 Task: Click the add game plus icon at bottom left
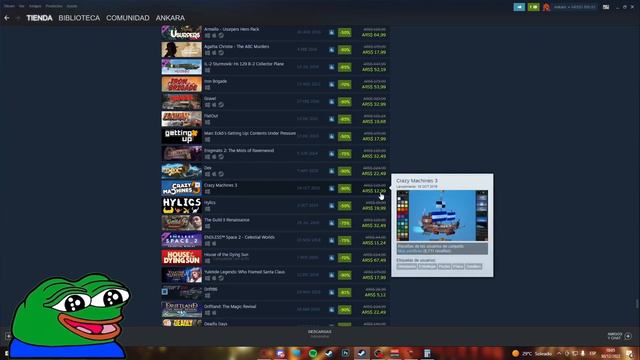pyautogui.click(x=8, y=336)
